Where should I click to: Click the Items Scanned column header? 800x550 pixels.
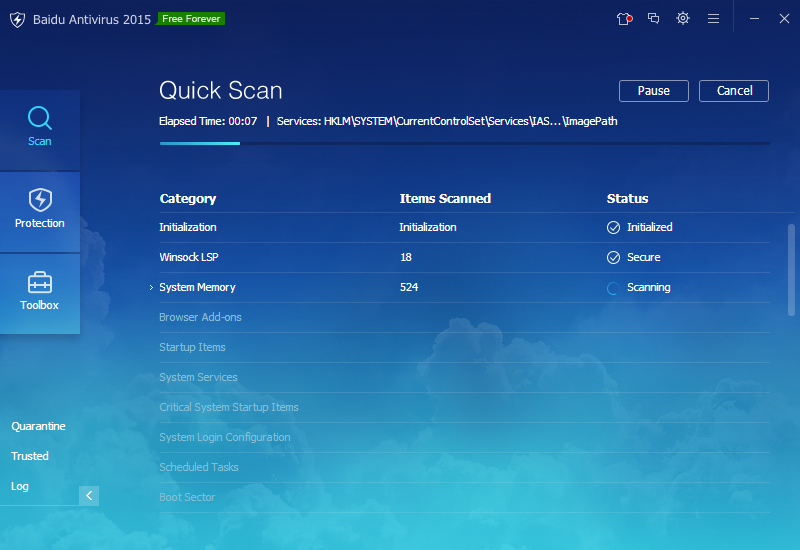click(445, 198)
